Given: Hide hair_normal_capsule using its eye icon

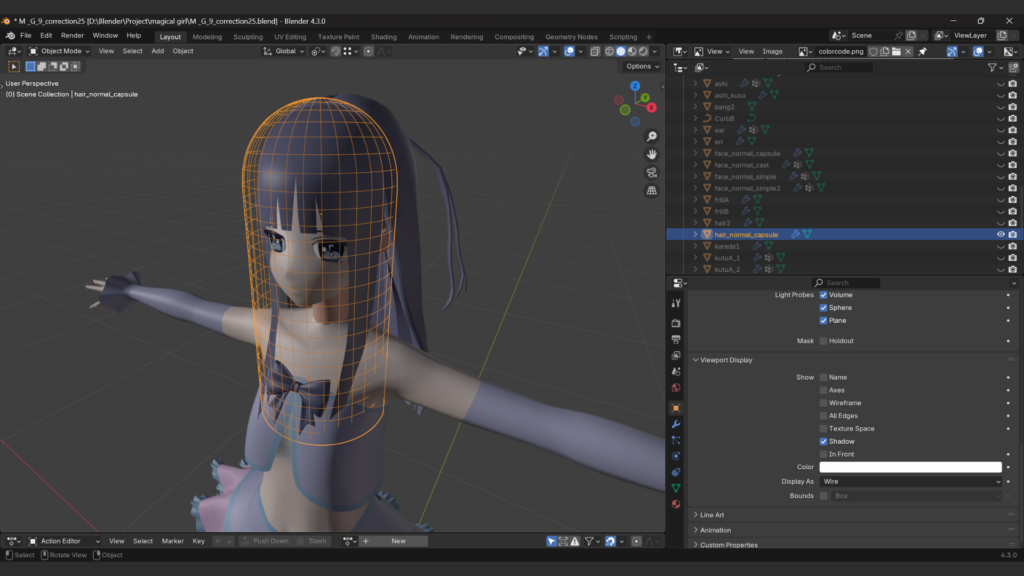Looking at the screenshot, I should coord(1000,234).
